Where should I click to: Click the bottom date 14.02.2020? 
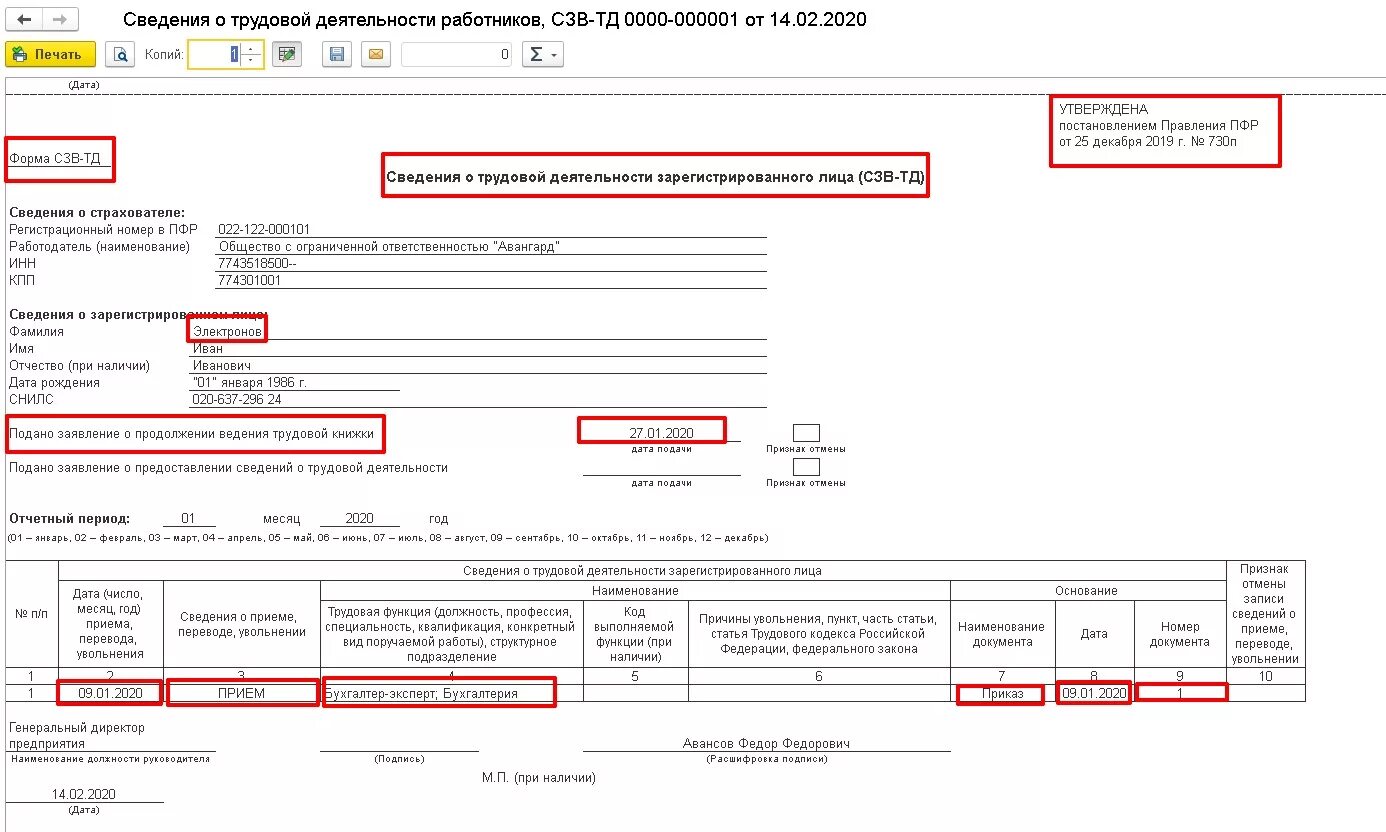[x=84, y=794]
